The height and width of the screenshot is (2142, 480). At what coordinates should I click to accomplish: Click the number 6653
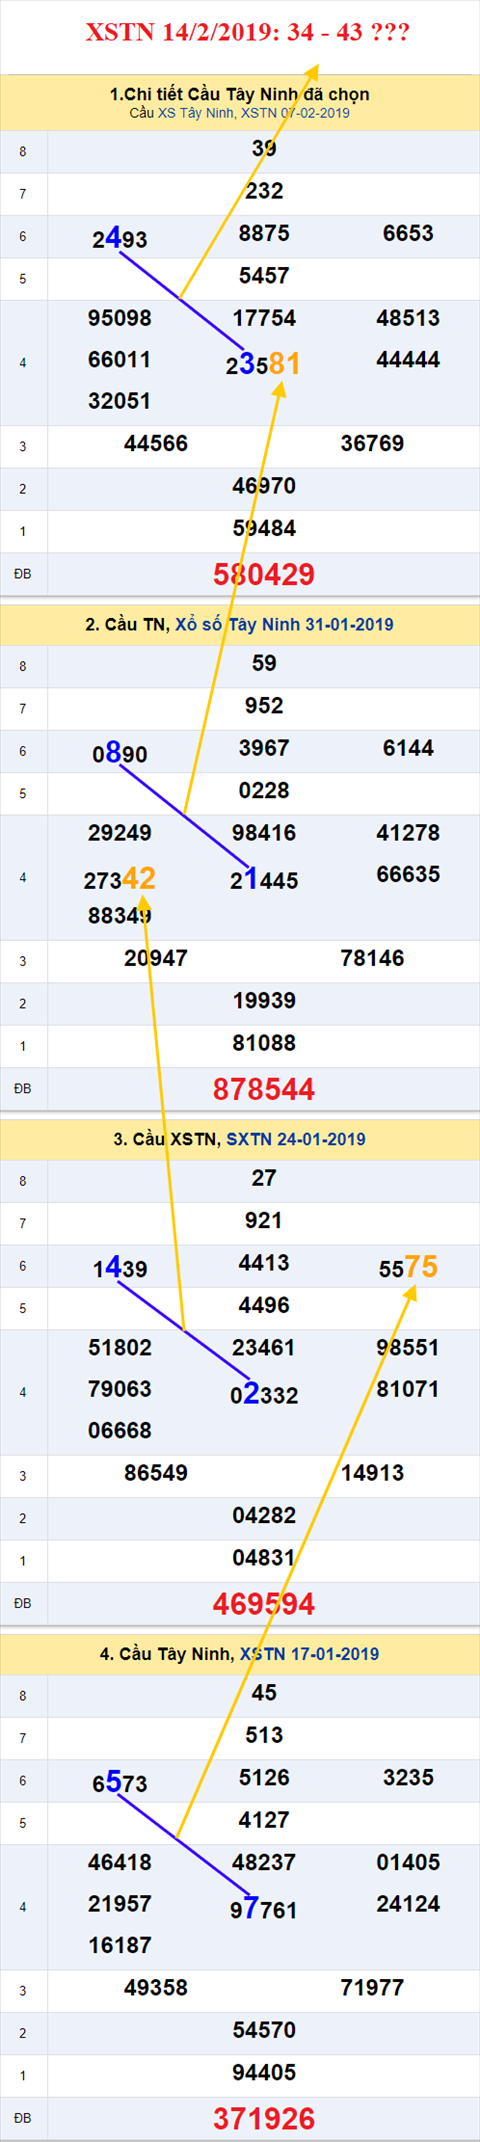408,233
